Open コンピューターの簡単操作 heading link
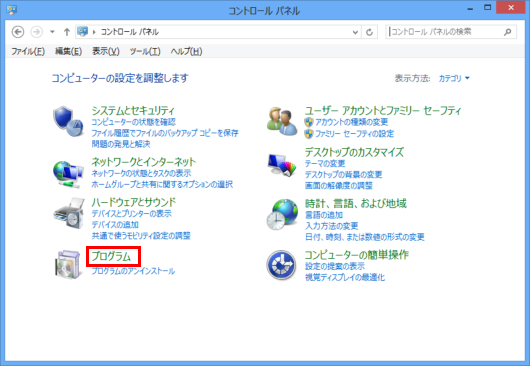 [x=357, y=255]
